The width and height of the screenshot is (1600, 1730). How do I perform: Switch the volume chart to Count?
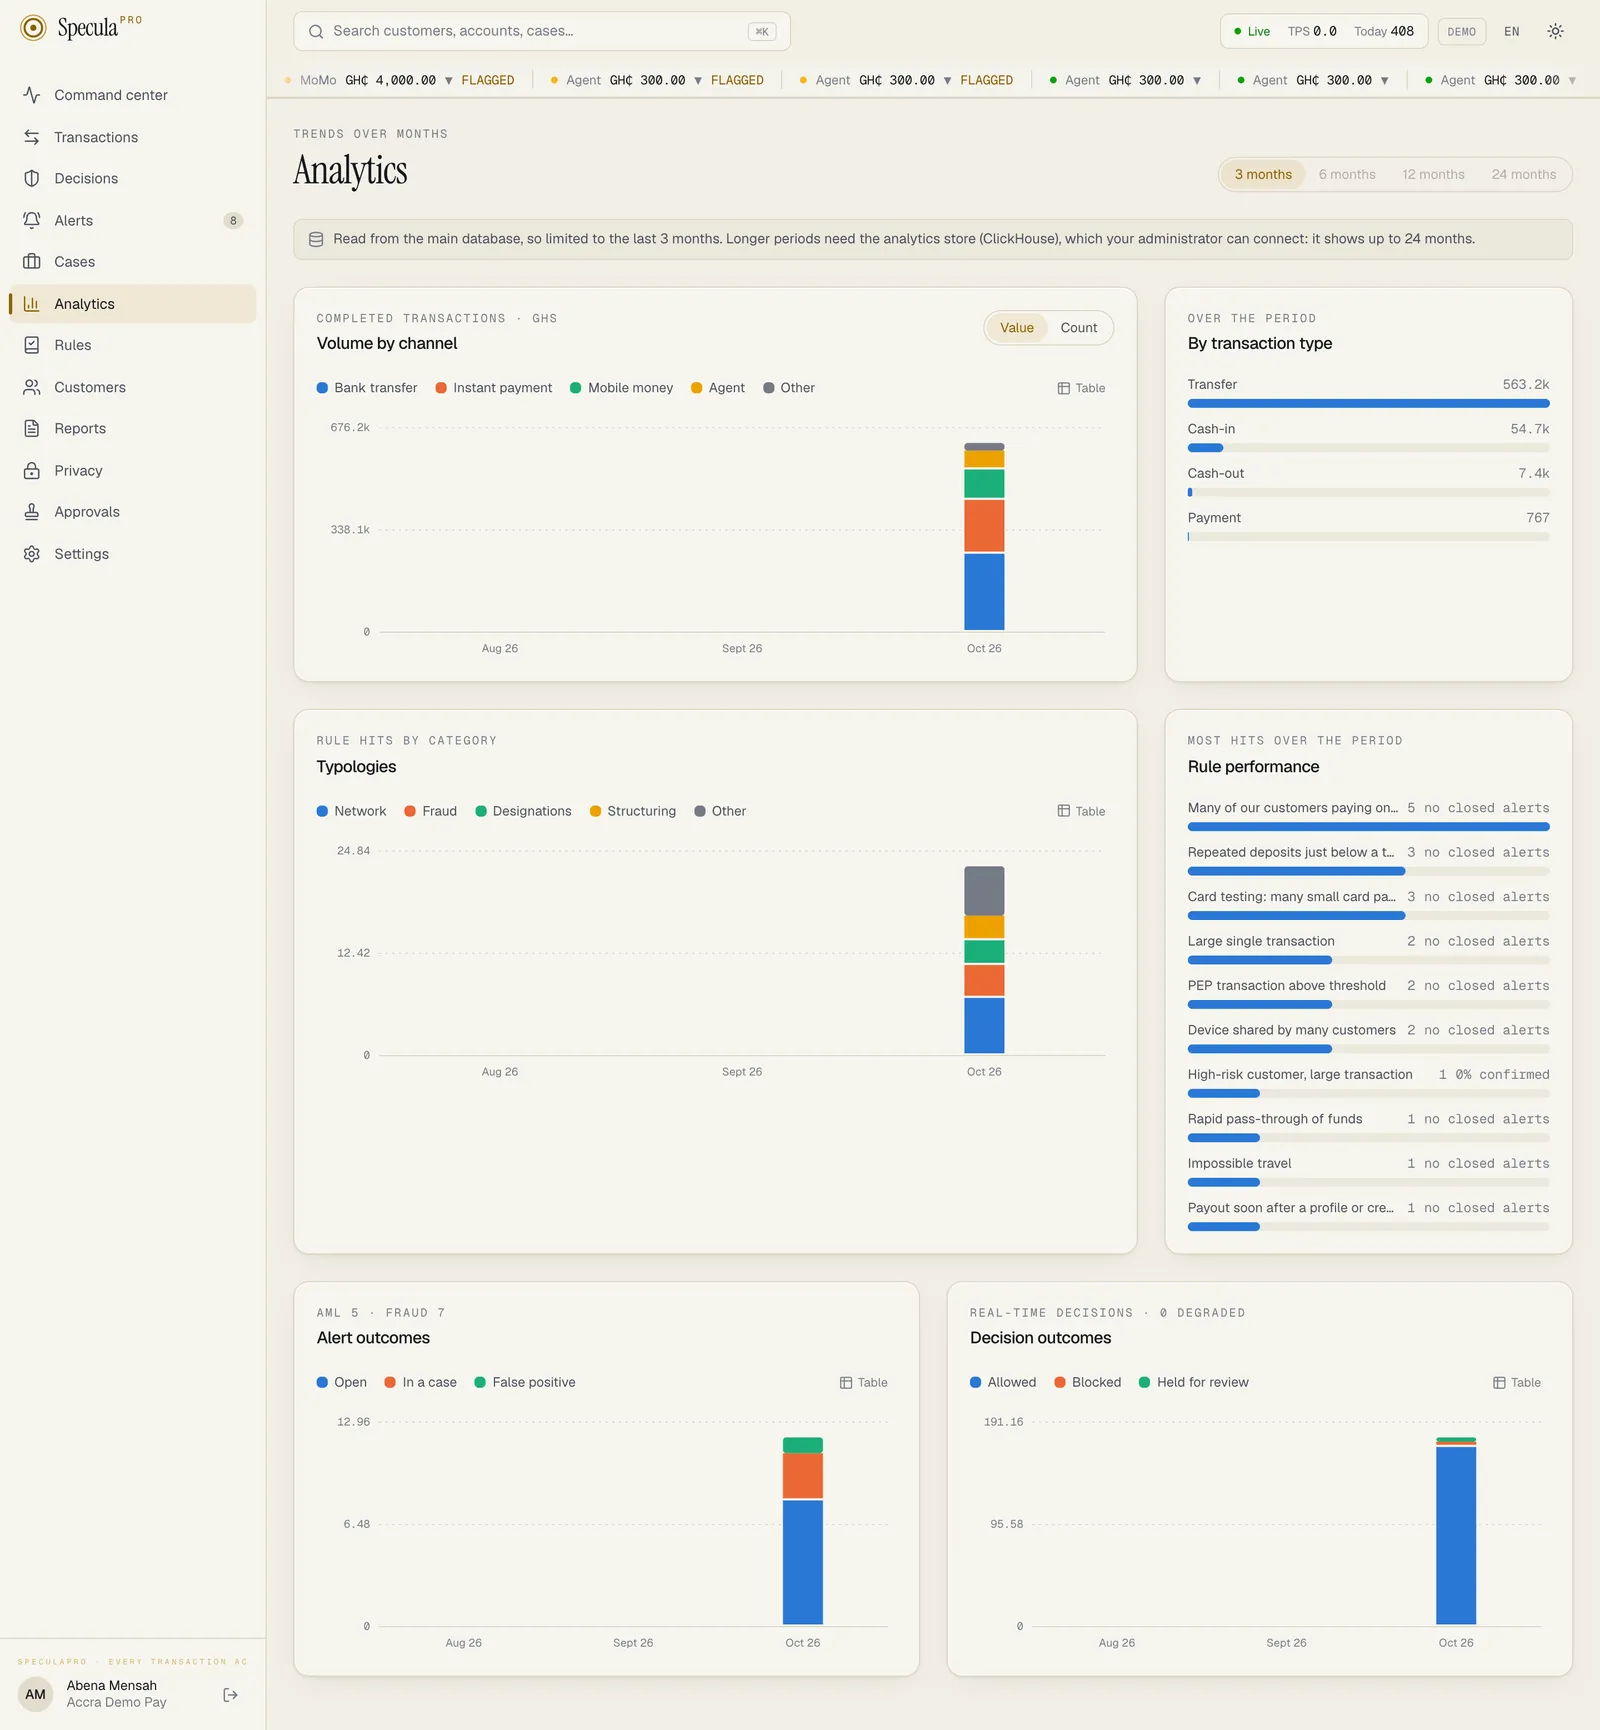coord(1078,328)
